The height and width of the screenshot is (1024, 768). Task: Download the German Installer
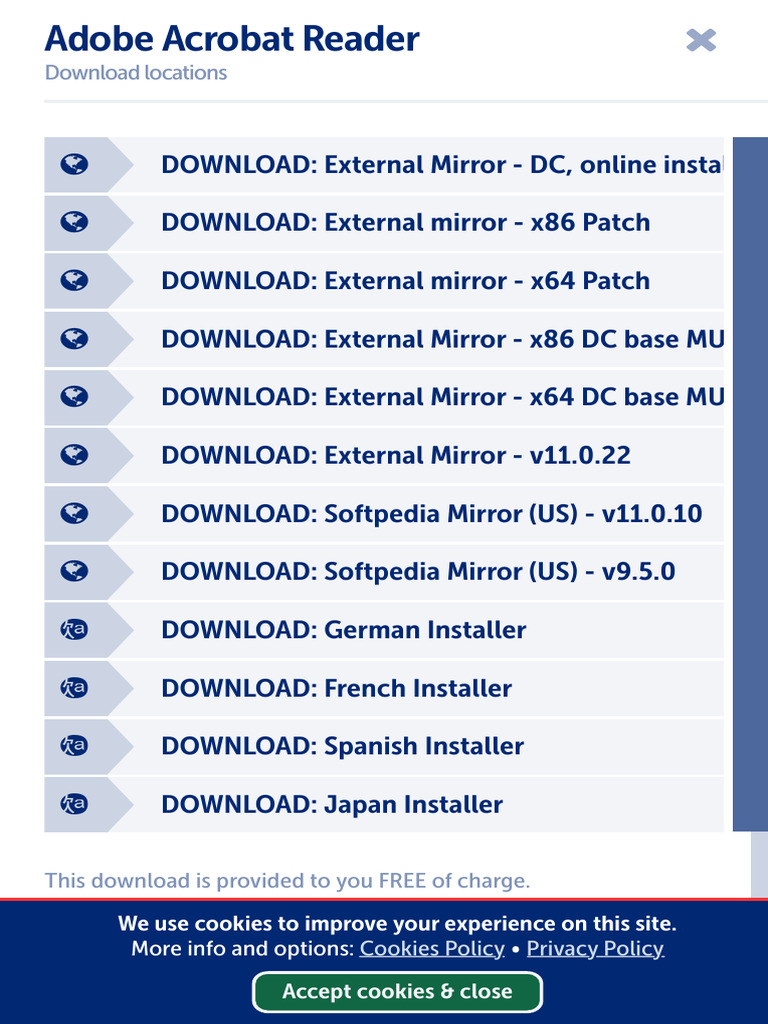pos(384,630)
